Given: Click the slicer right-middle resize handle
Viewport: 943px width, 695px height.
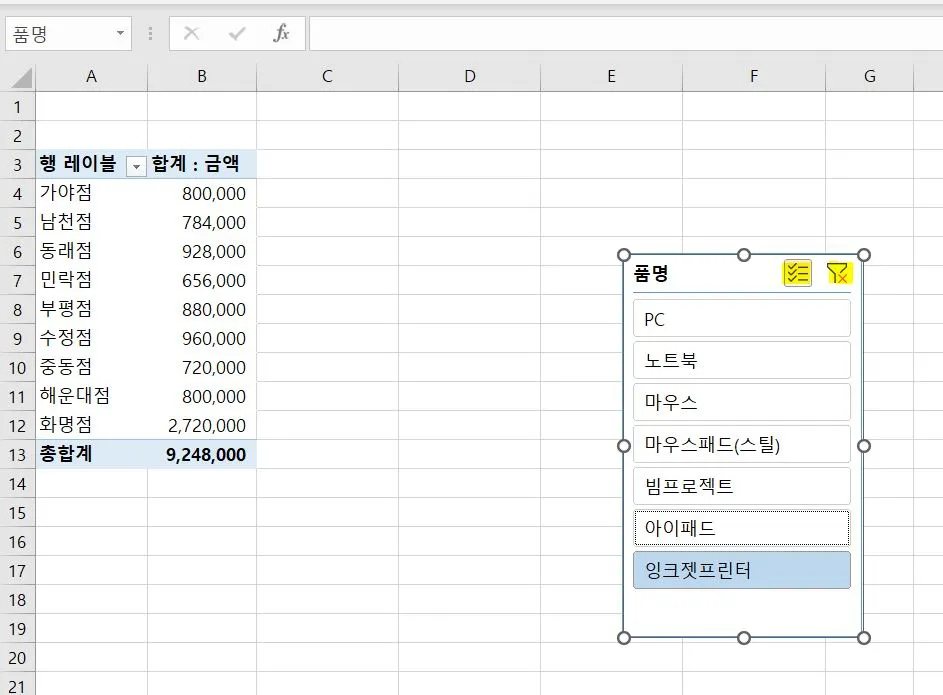Looking at the screenshot, I should [864, 446].
